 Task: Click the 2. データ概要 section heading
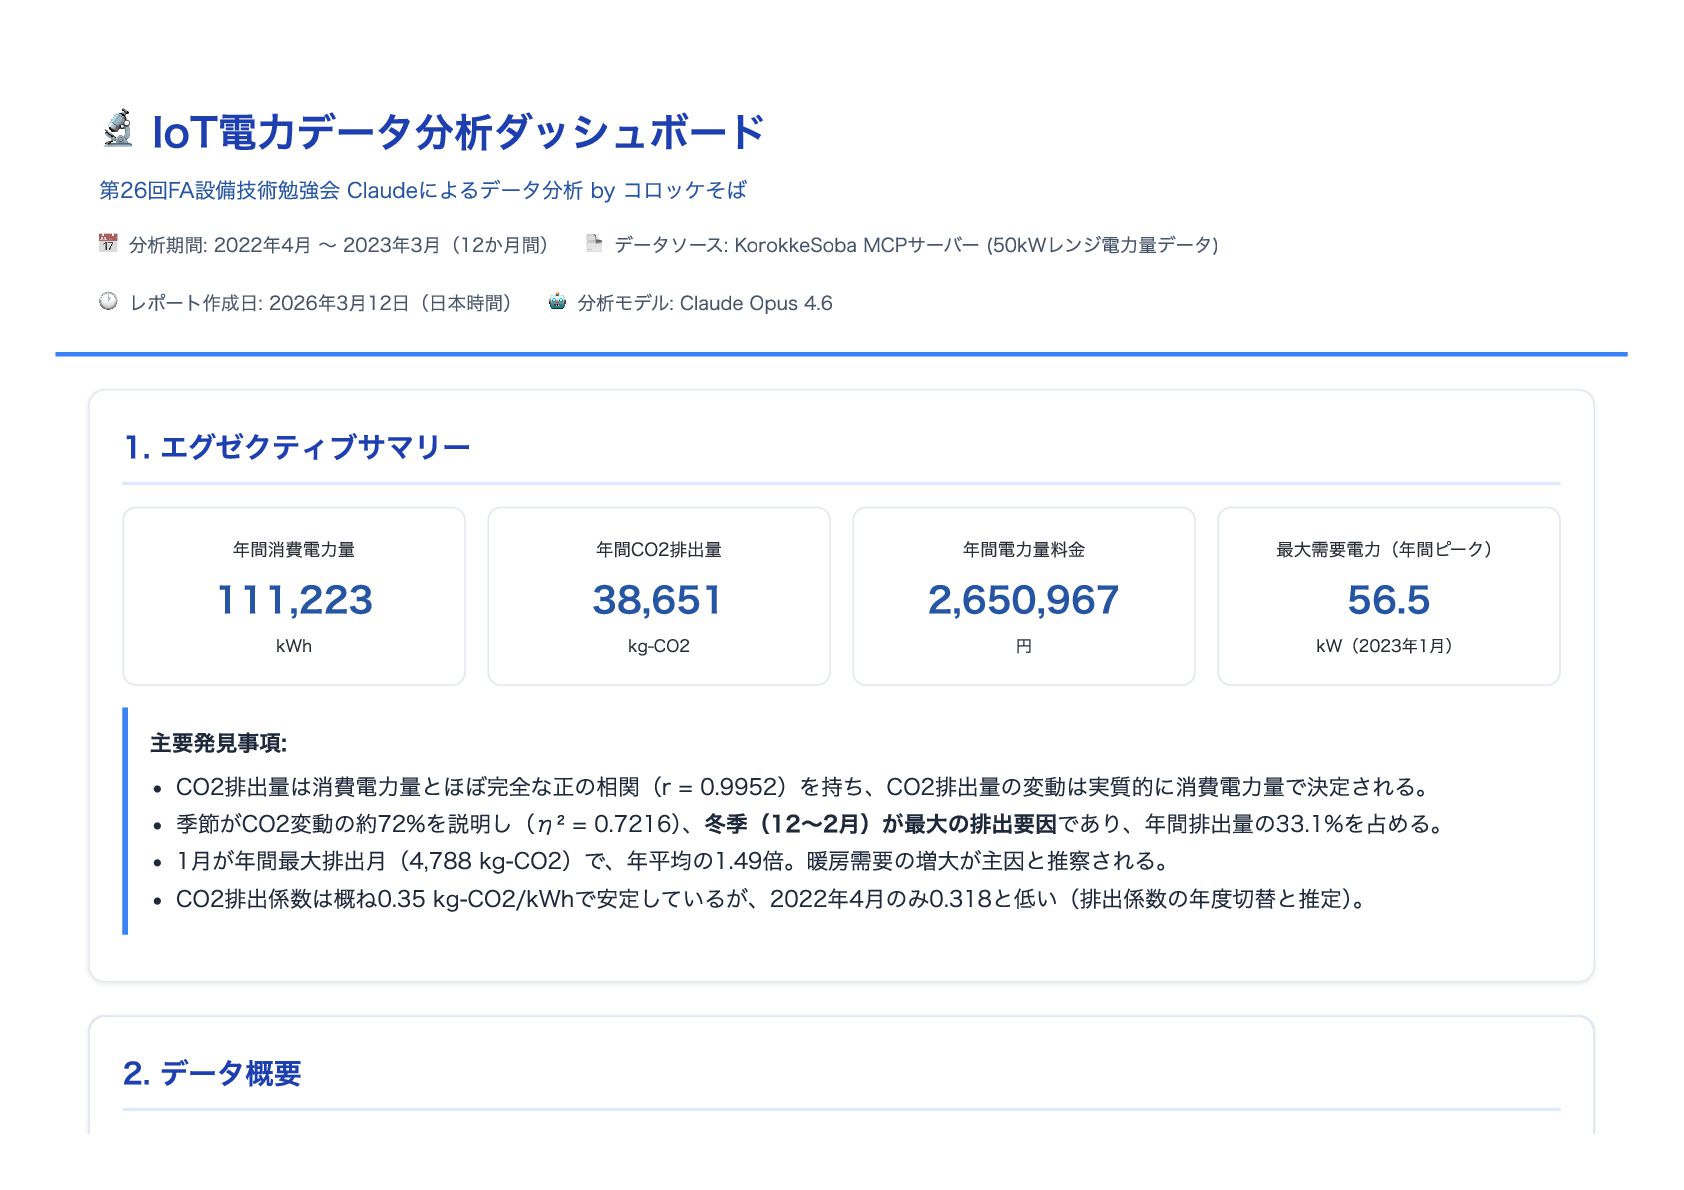tap(212, 1073)
